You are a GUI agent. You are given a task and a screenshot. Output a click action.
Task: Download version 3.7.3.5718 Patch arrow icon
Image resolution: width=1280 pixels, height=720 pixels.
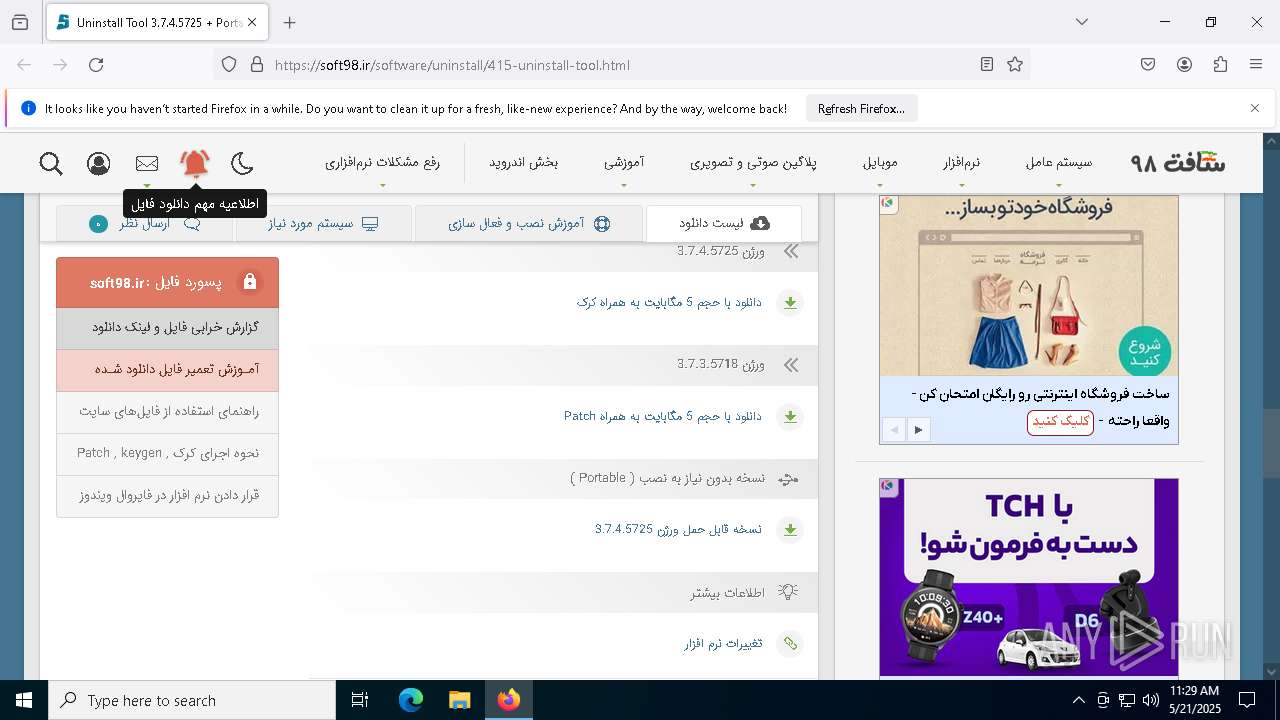point(790,416)
